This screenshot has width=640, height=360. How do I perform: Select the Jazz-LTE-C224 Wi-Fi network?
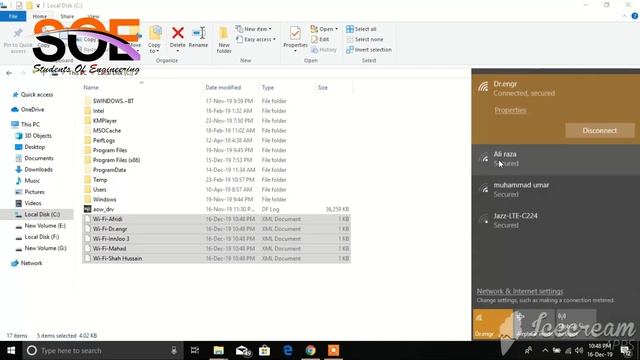click(556, 220)
